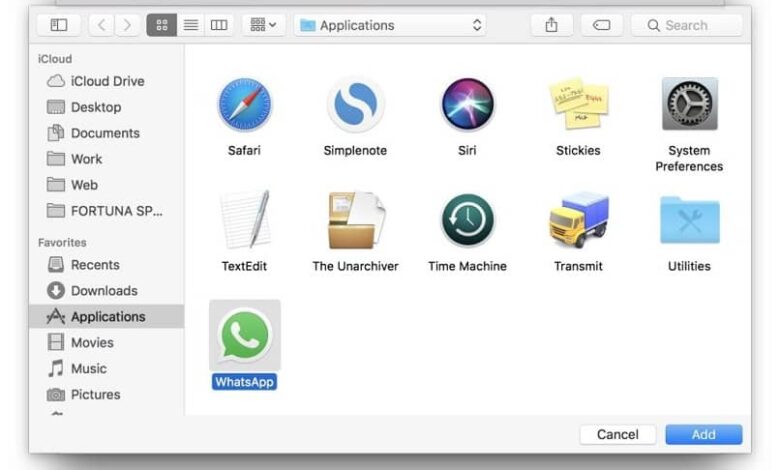Image resolution: width=780 pixels, height=470 pixels.
Task: Select the Stickies app icon
Action: coord(579,103)
